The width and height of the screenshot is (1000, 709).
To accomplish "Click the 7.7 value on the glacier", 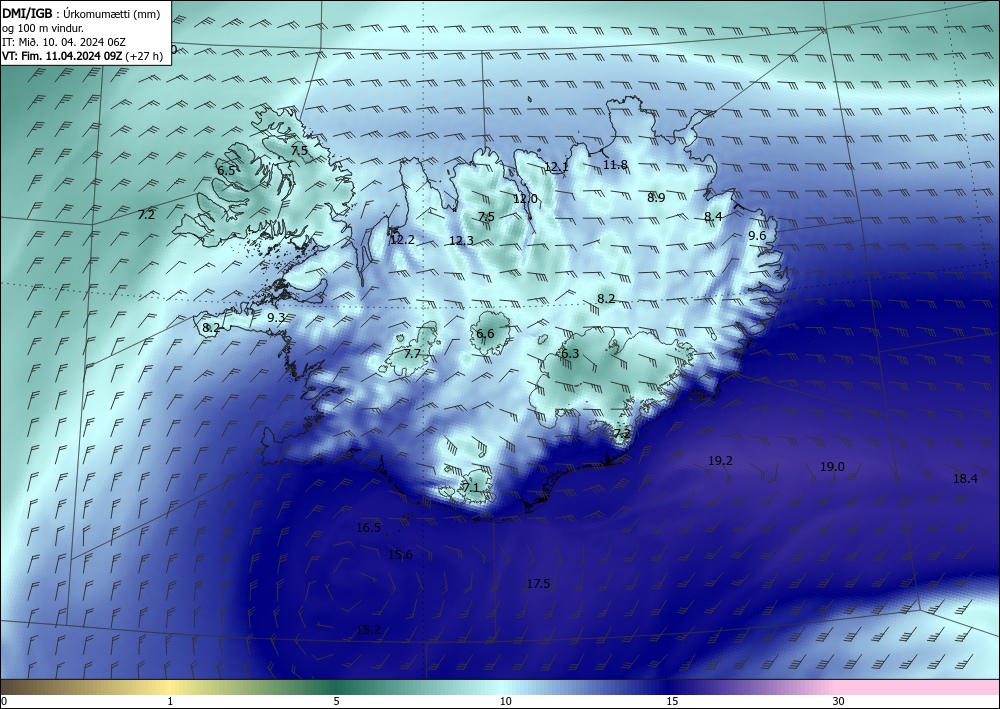I will [413, 354].
